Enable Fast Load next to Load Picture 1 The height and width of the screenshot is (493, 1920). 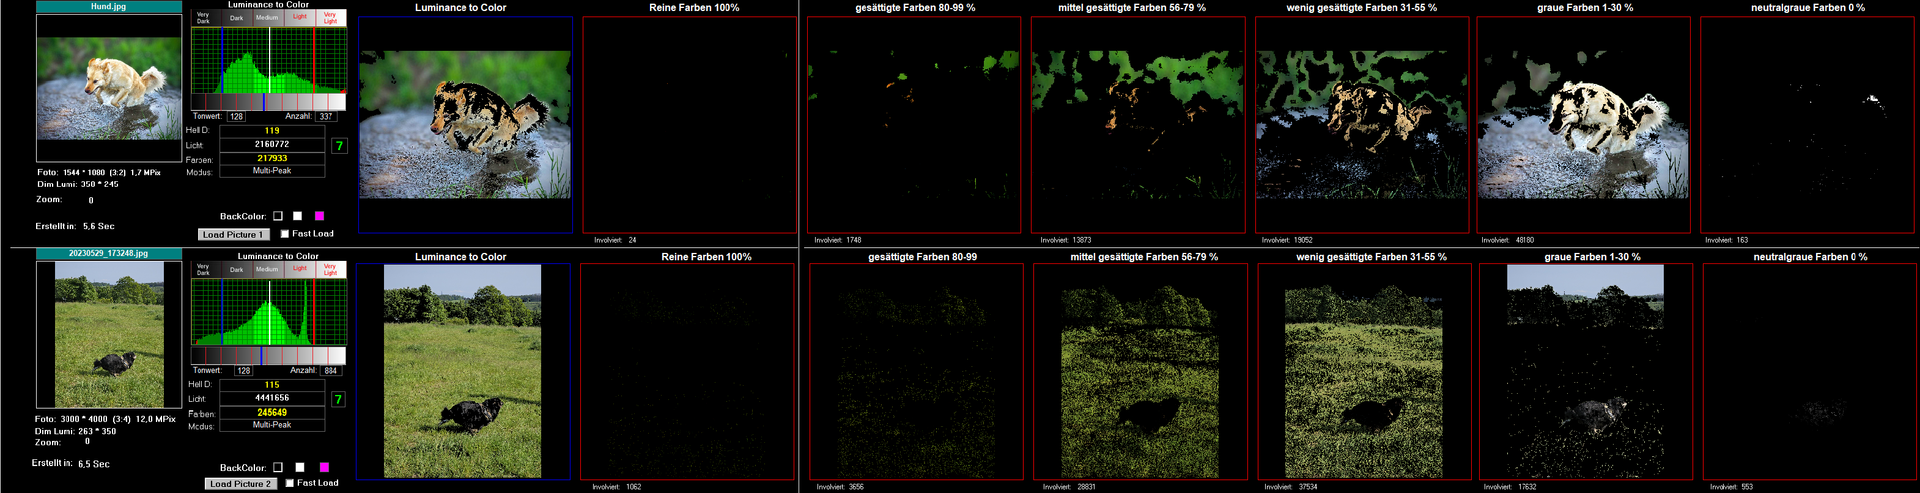pyautogui.click(x=285, y=234)
